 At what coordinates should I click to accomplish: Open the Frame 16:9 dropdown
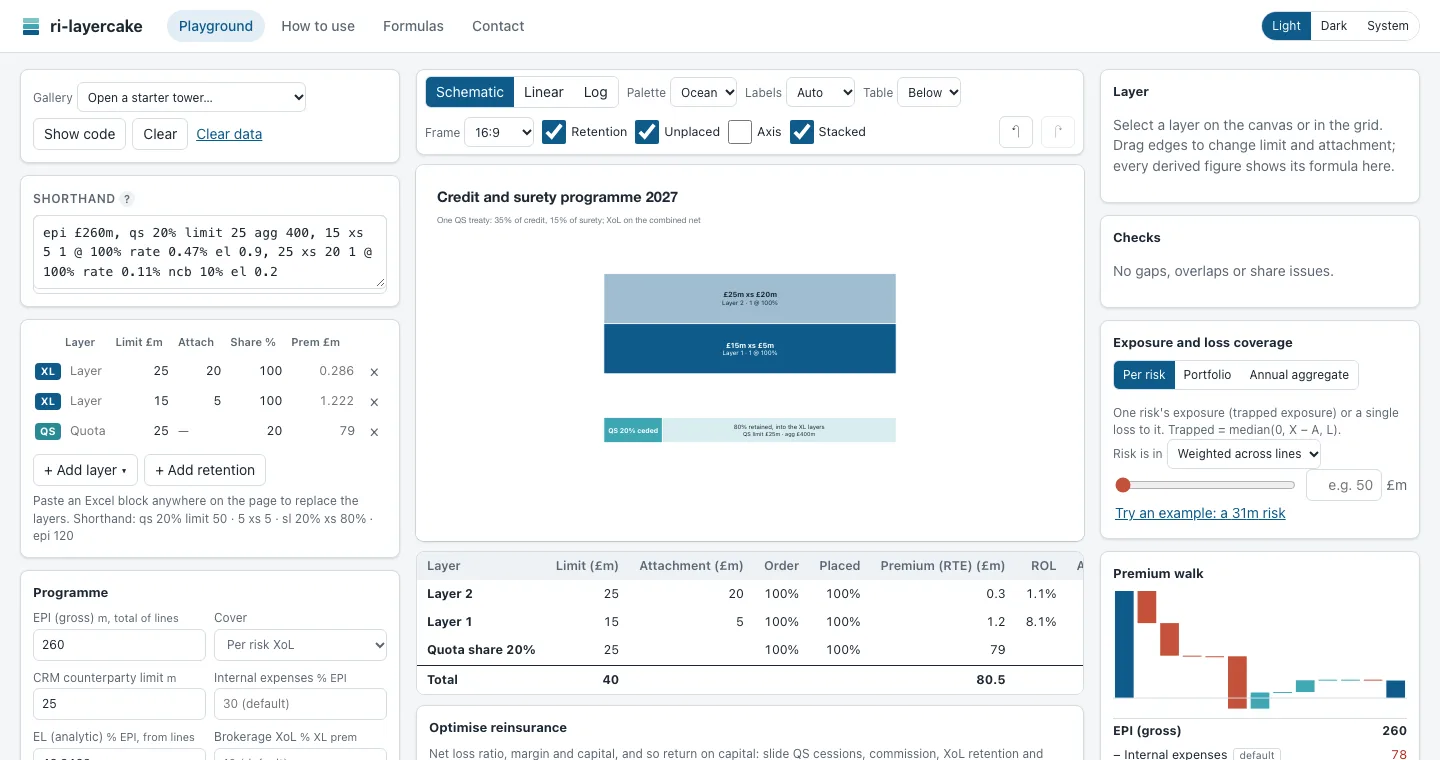tap(499, 132)
